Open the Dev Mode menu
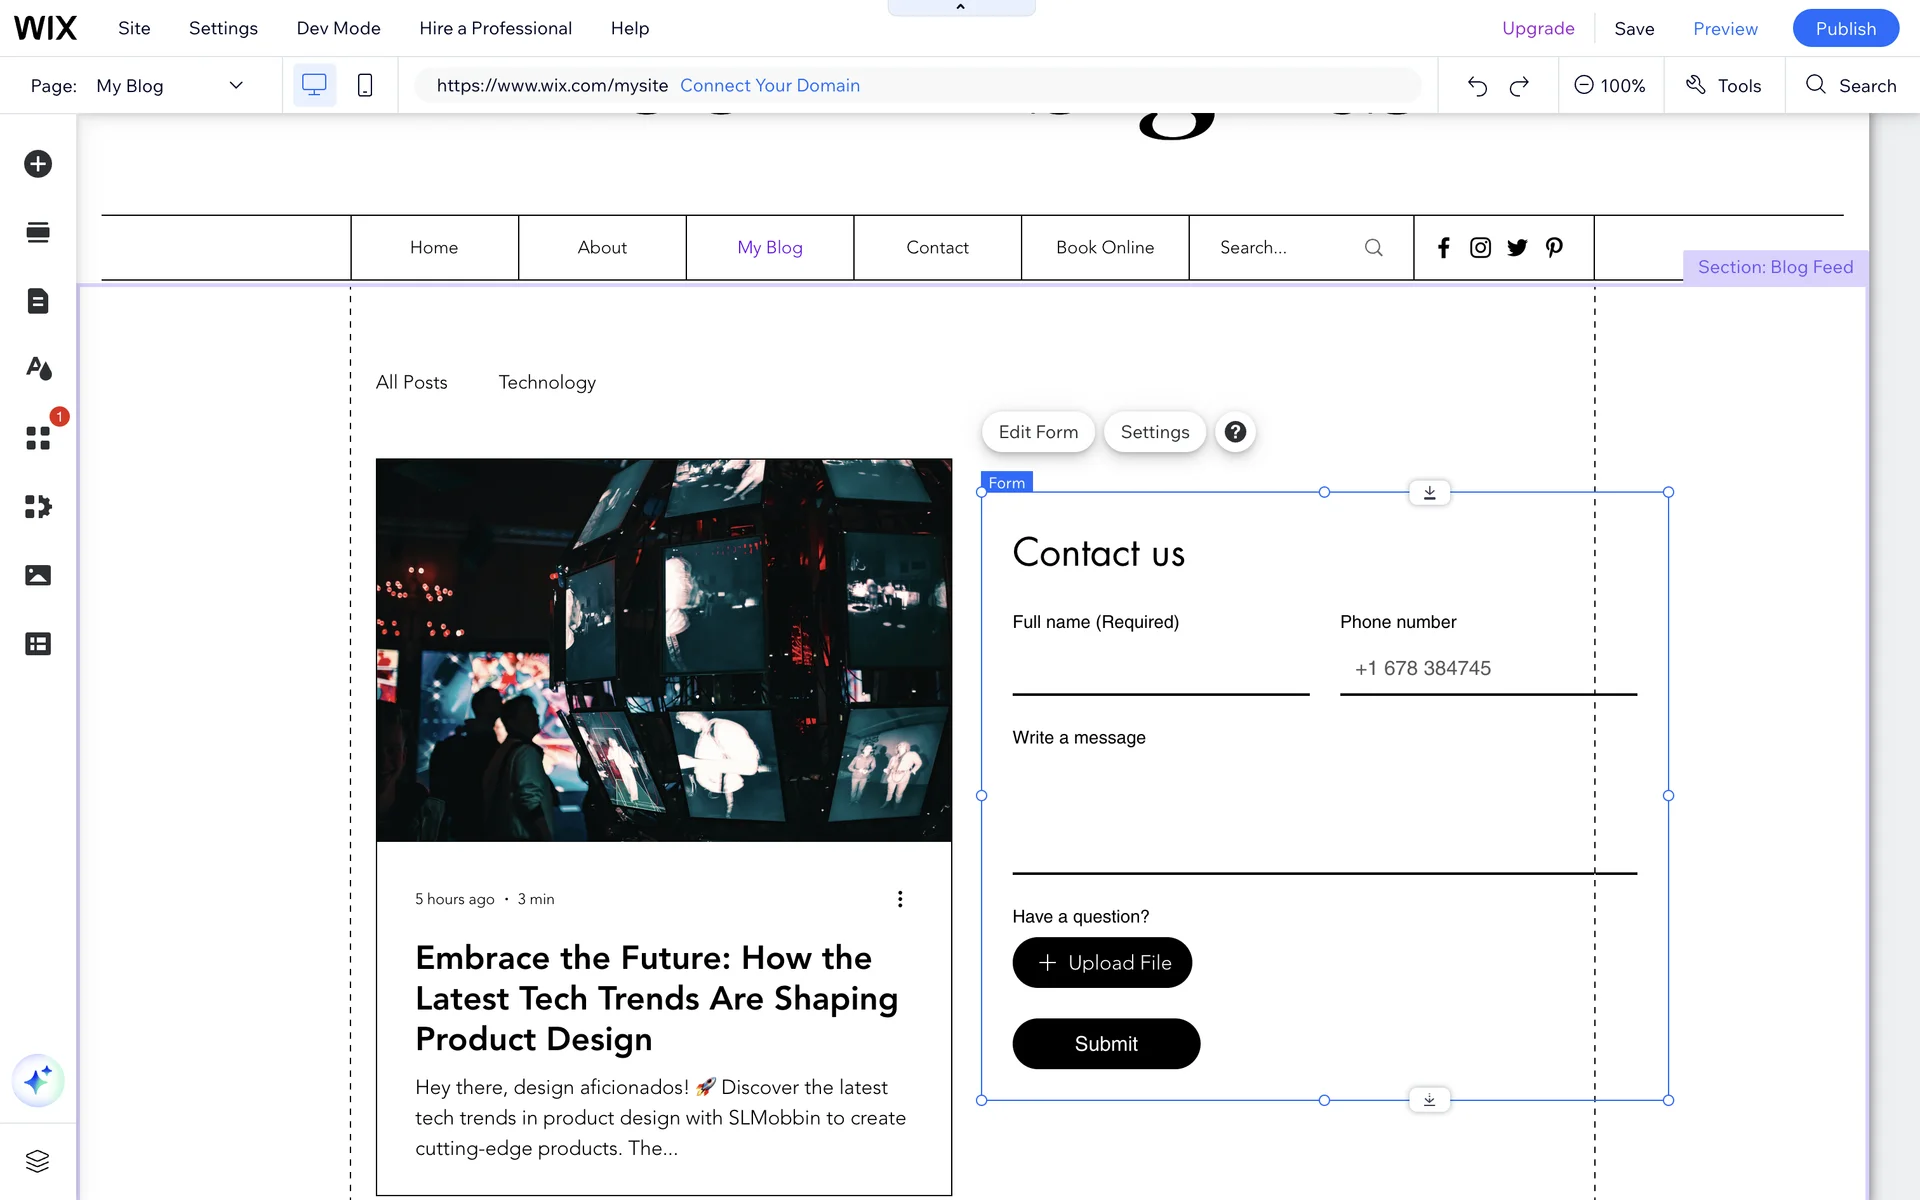The width and height of the screenshot is (1920, 1200). tap(338, 28)
